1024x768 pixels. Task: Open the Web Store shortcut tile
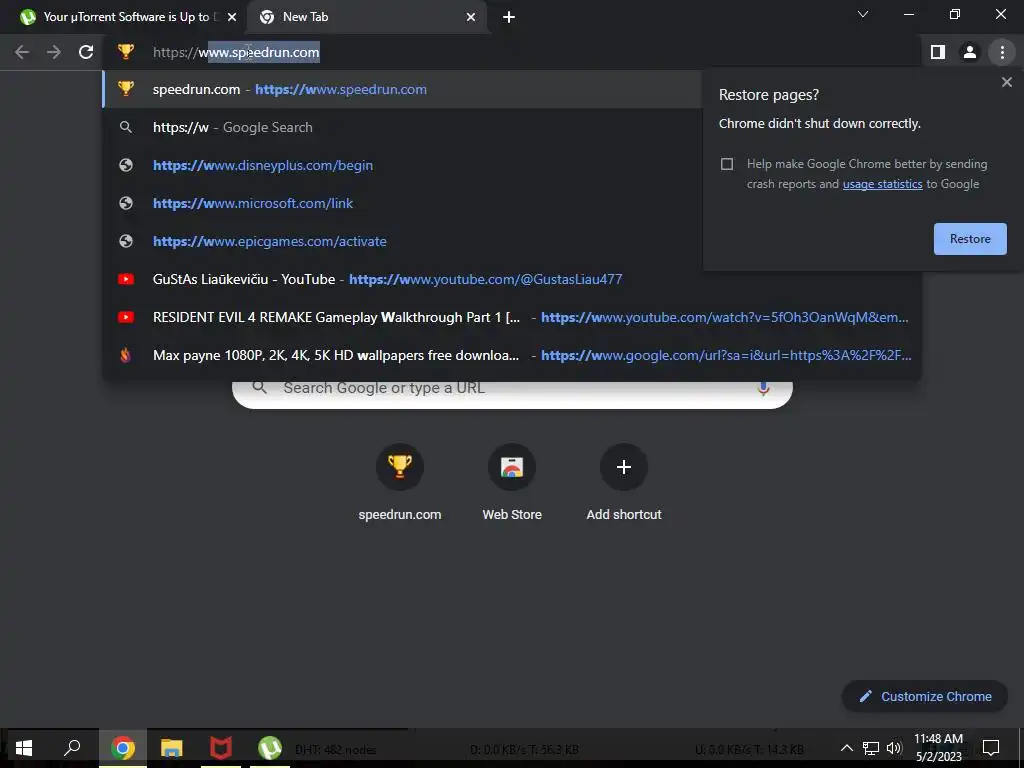click(512, 482)
